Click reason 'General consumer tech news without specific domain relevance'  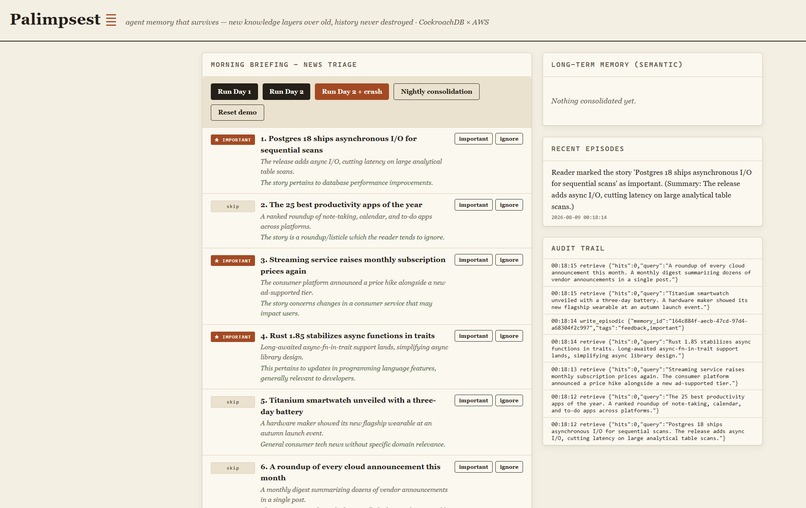[353, 444]
